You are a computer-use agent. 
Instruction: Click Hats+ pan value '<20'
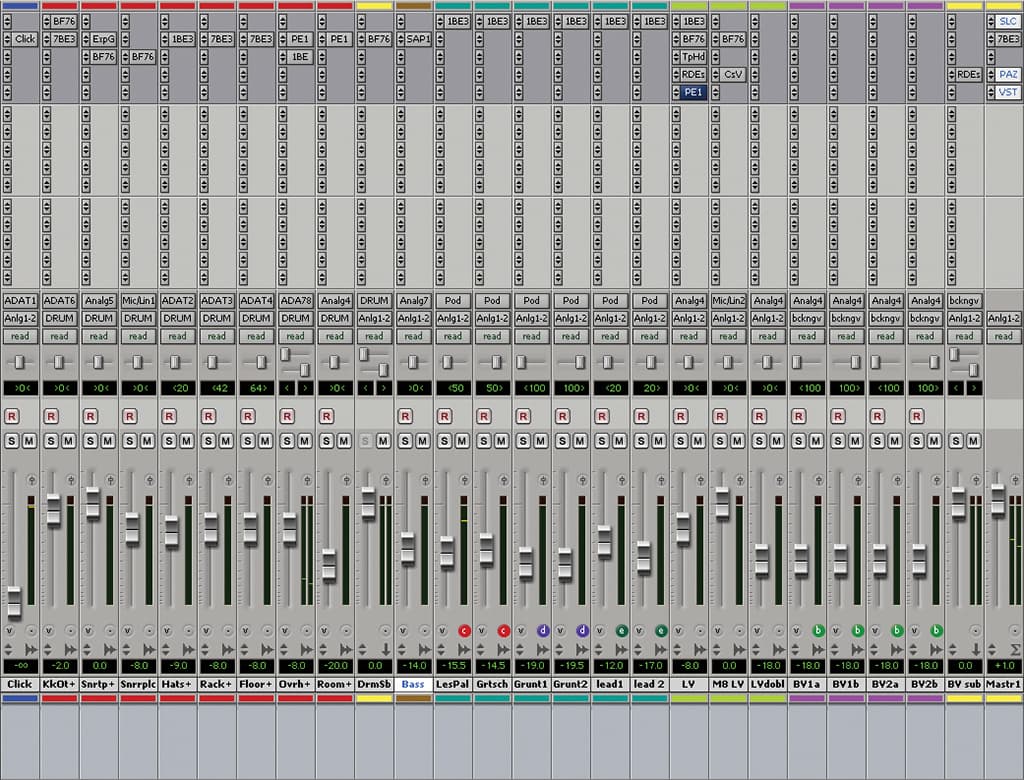click(178, 388)
